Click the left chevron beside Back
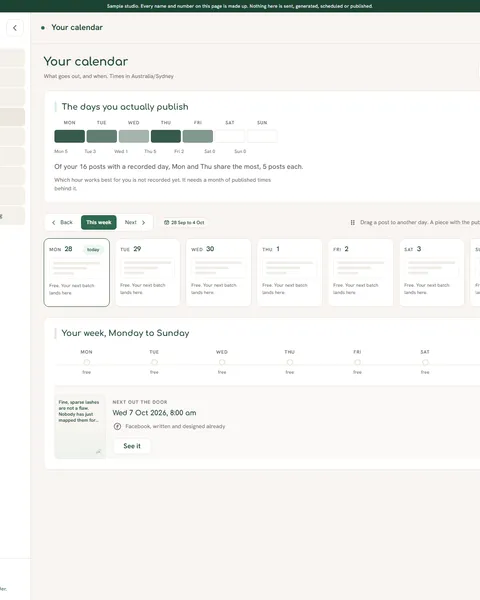This screenshot has width=480, height=600. coord(54,222)
